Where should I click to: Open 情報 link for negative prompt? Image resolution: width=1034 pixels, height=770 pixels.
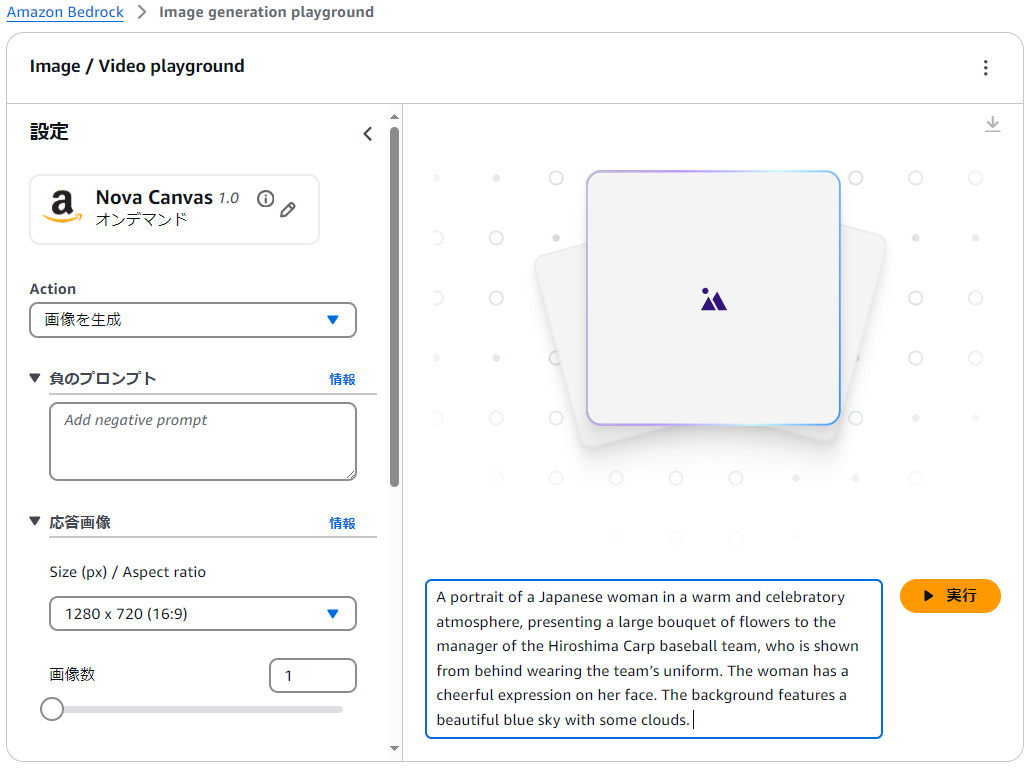(342, 379)
